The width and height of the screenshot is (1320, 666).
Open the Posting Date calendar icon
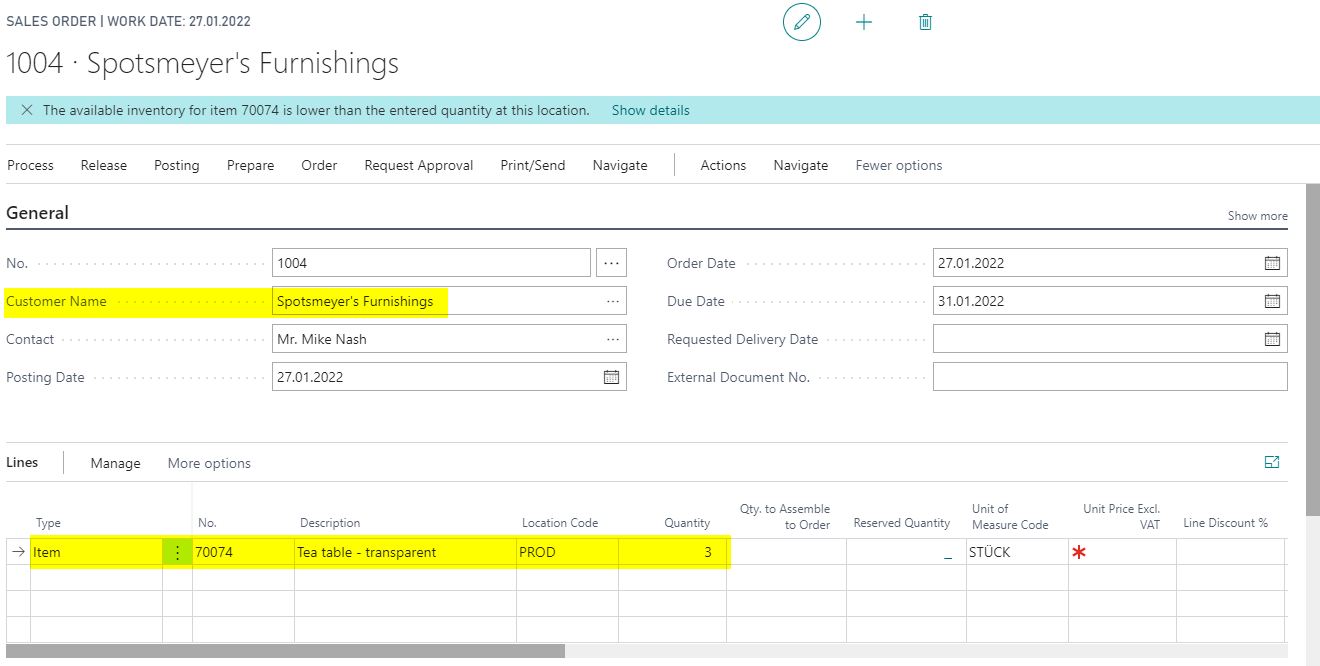pyautogui.click(x=611, y=377)
